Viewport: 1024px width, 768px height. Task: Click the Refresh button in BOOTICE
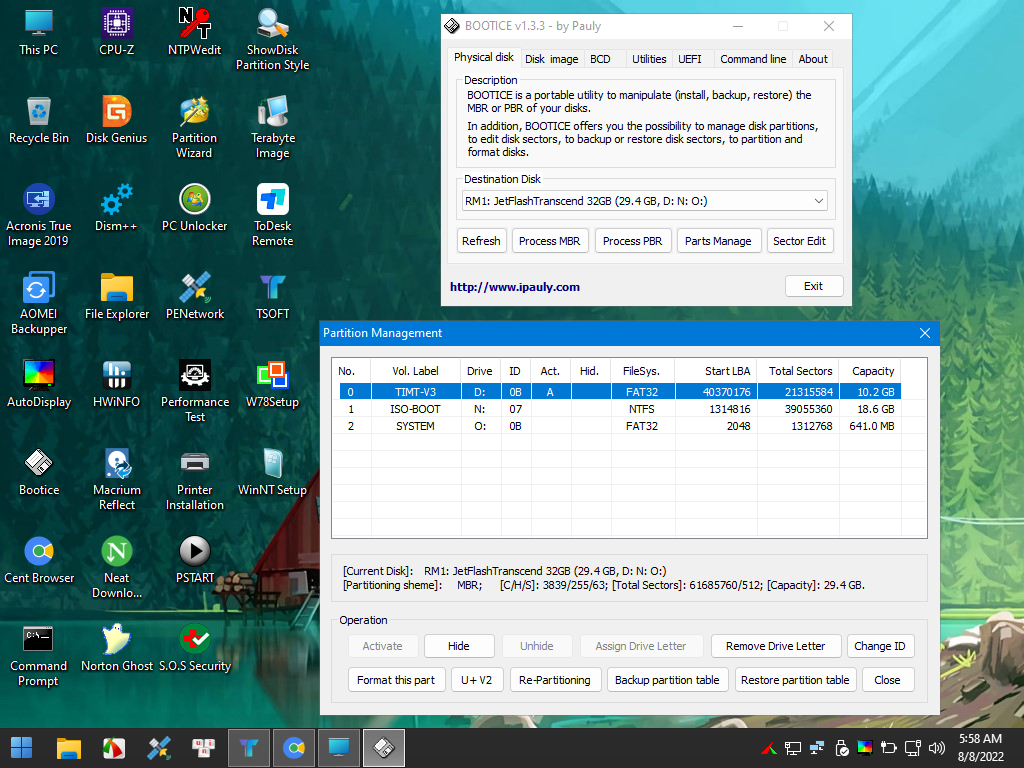point(481,241)
